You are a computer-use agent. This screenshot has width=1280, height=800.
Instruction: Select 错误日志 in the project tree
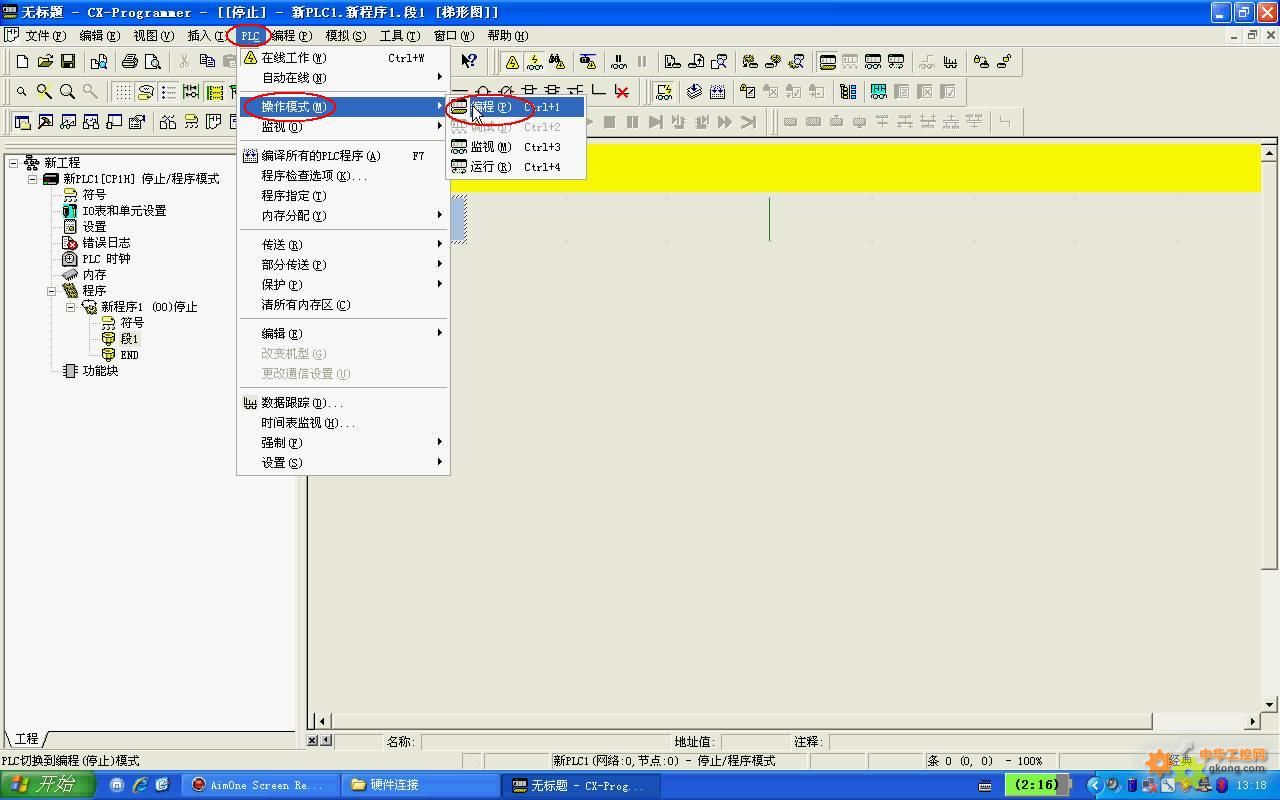(106, 243)
